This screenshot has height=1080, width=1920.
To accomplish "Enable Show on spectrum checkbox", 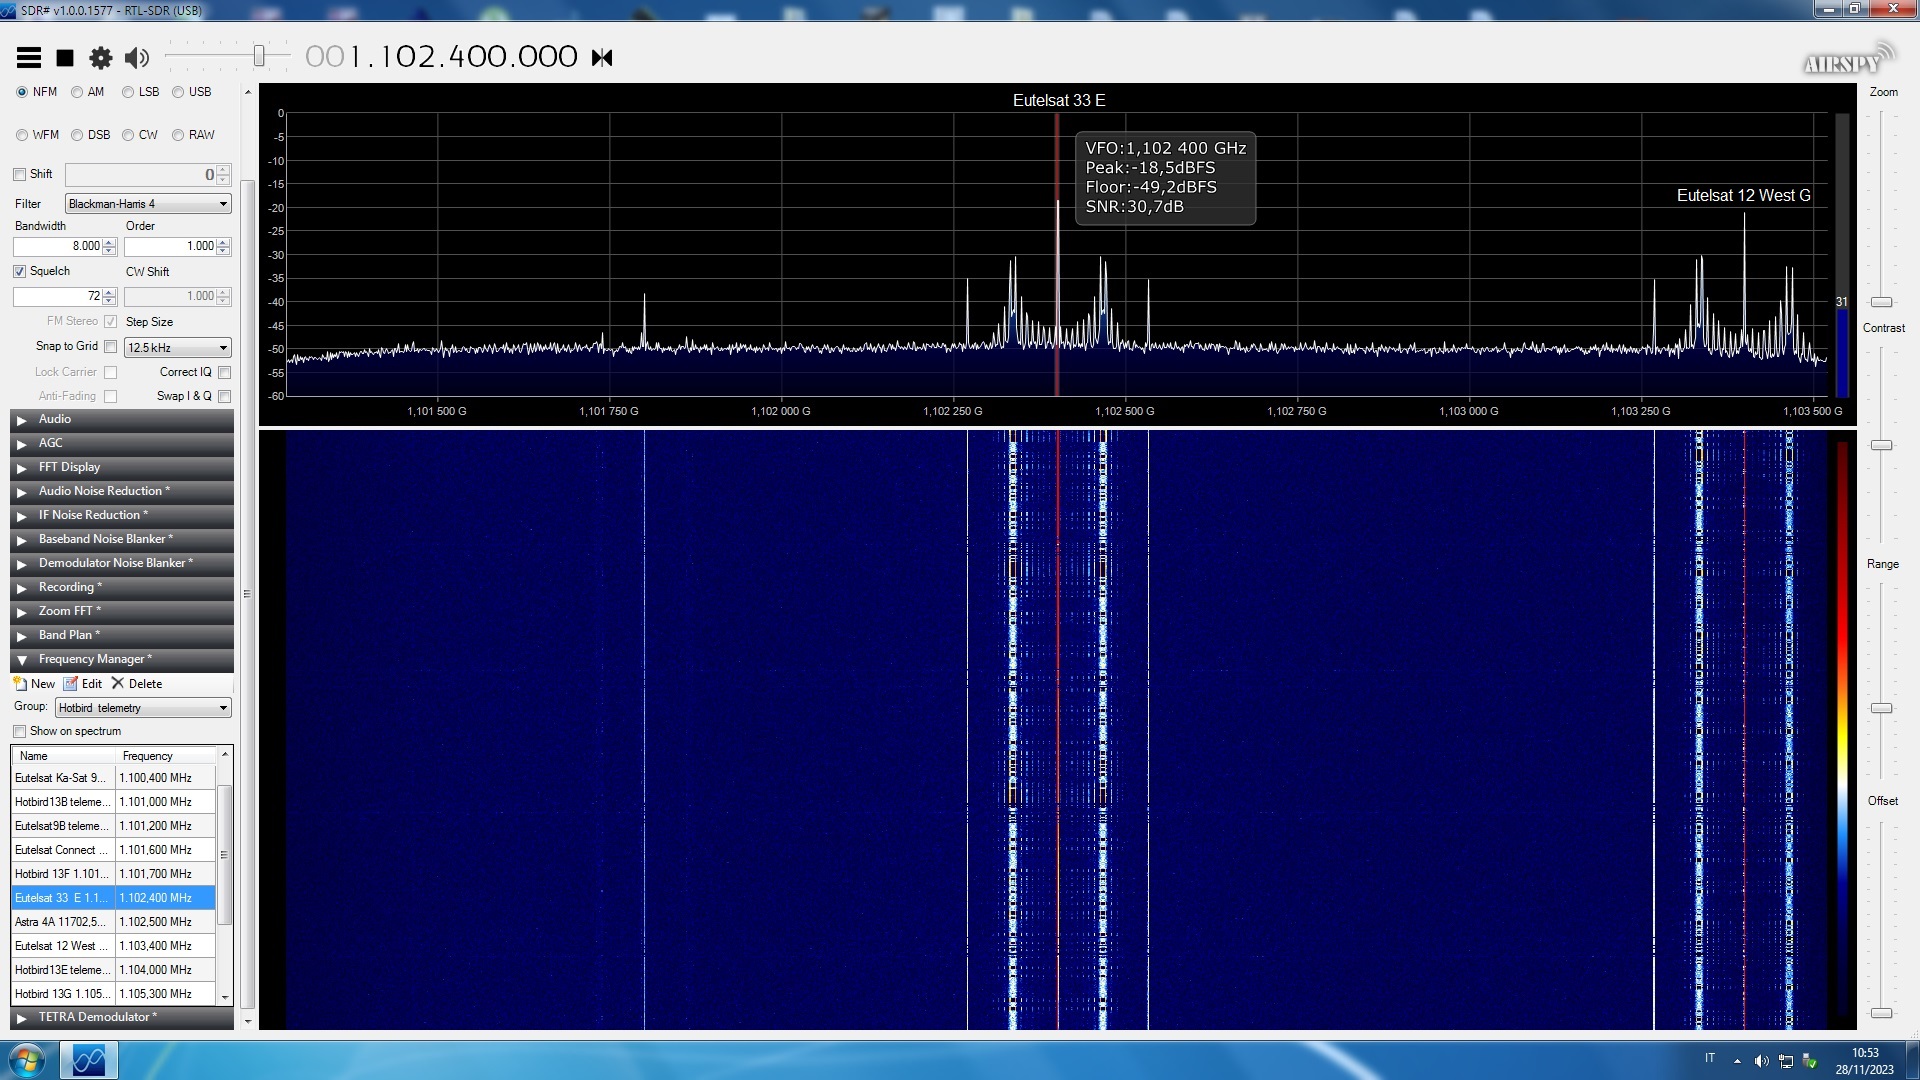I will coord(20,731).
